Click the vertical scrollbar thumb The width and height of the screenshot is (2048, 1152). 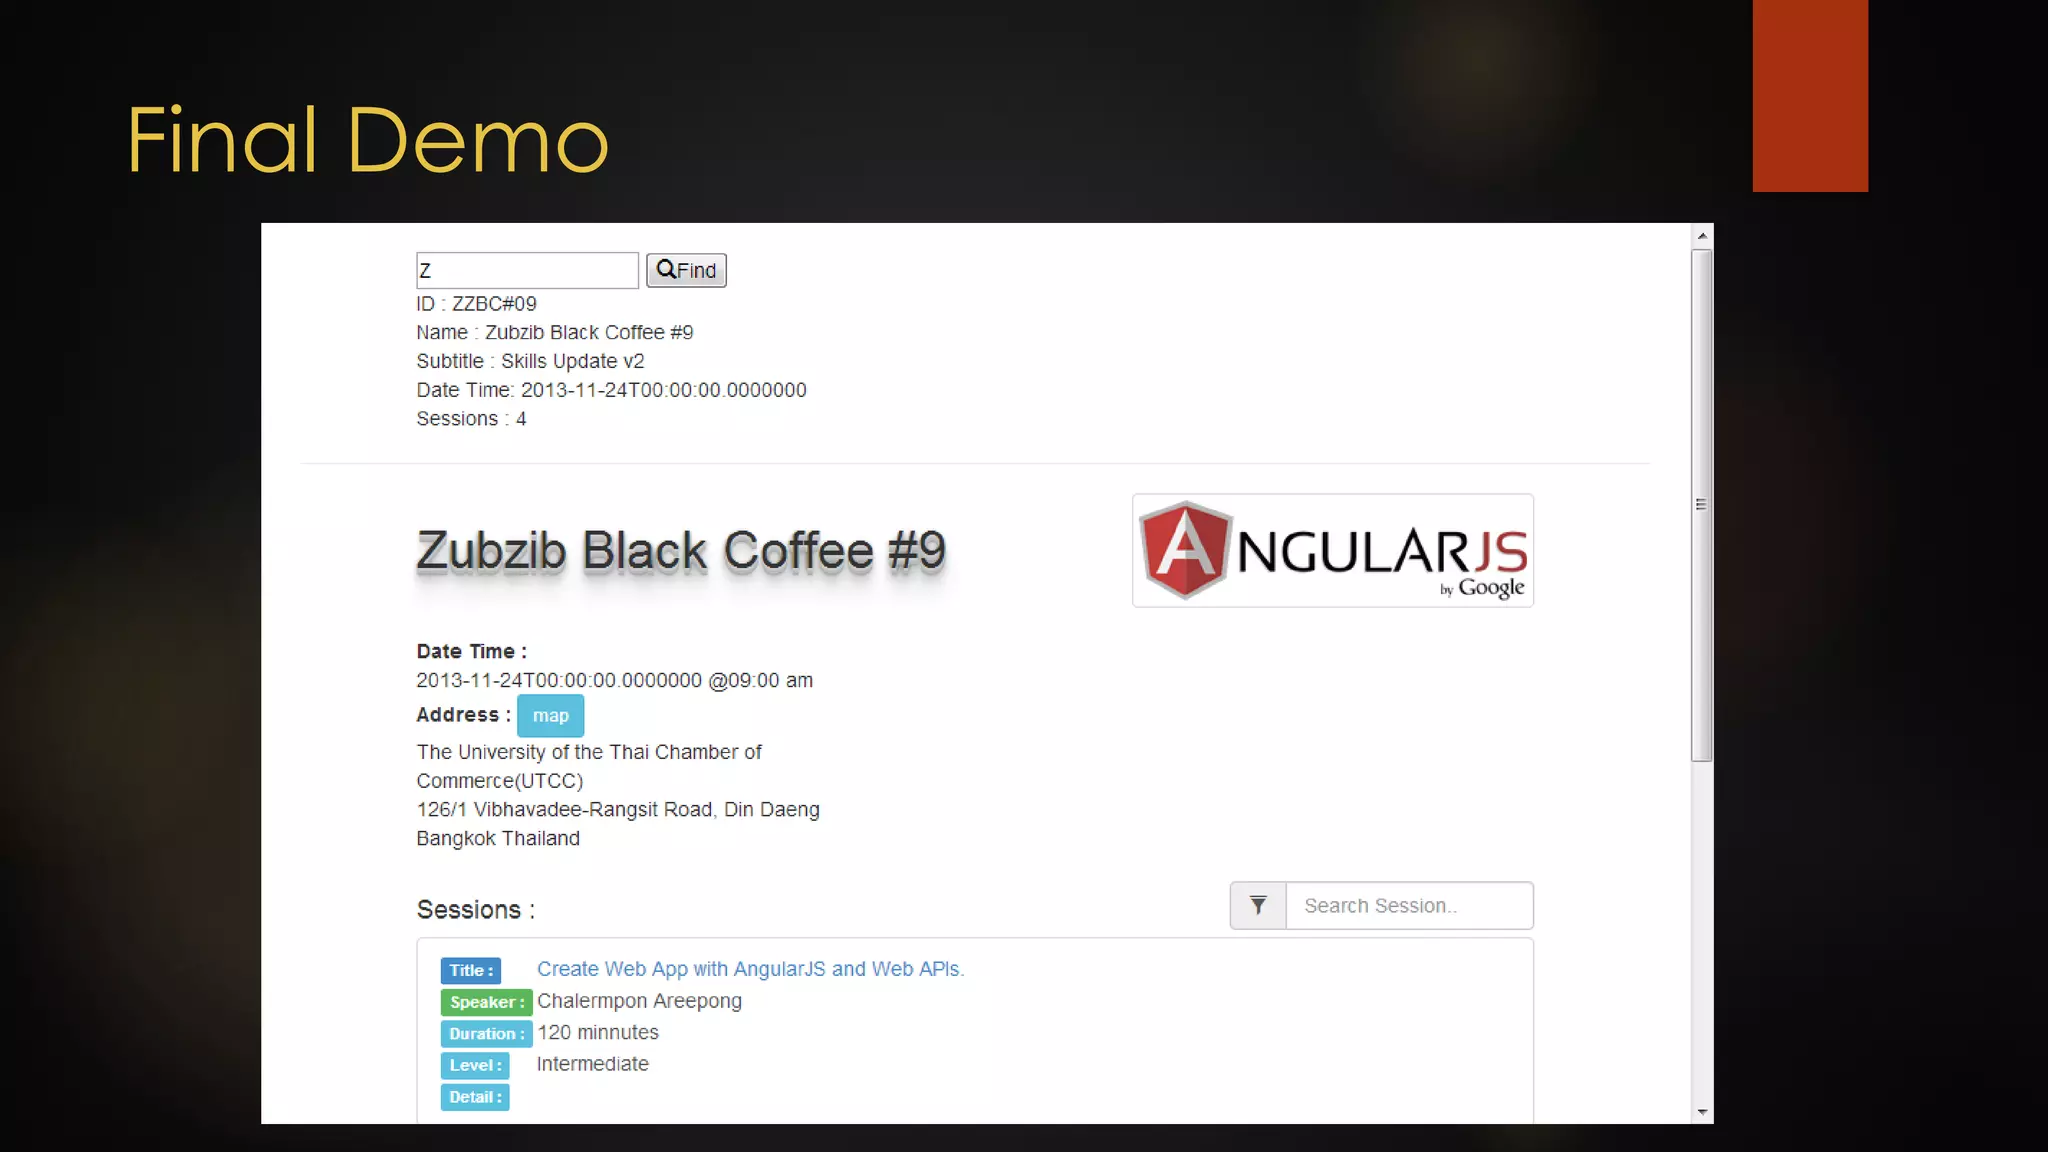1702,505
